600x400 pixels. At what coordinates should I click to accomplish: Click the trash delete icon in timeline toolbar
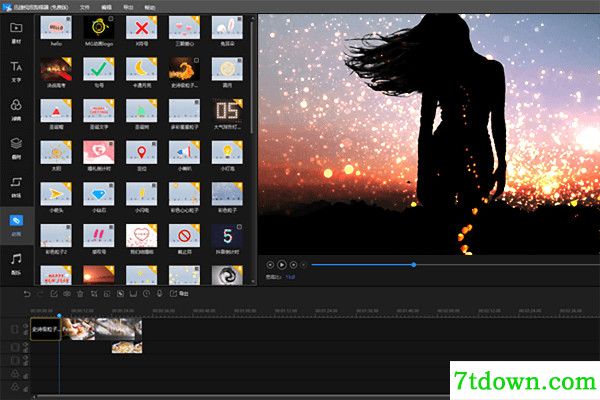tap(80, 294)
